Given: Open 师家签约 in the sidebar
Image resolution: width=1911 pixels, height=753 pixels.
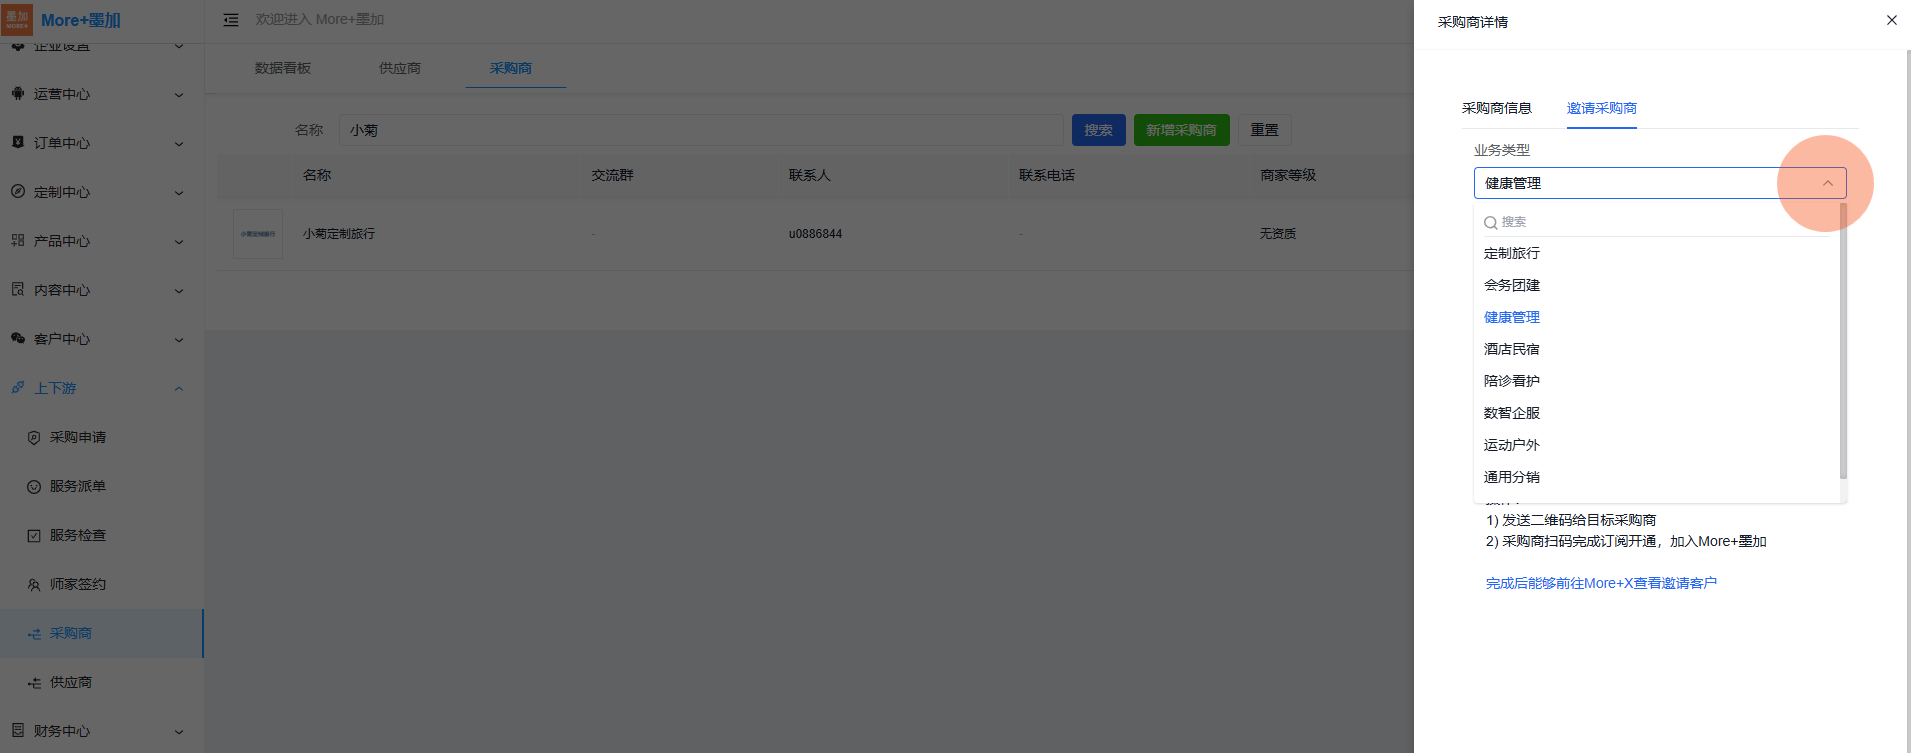Looking at the screenshot, I should pos(78,584).
